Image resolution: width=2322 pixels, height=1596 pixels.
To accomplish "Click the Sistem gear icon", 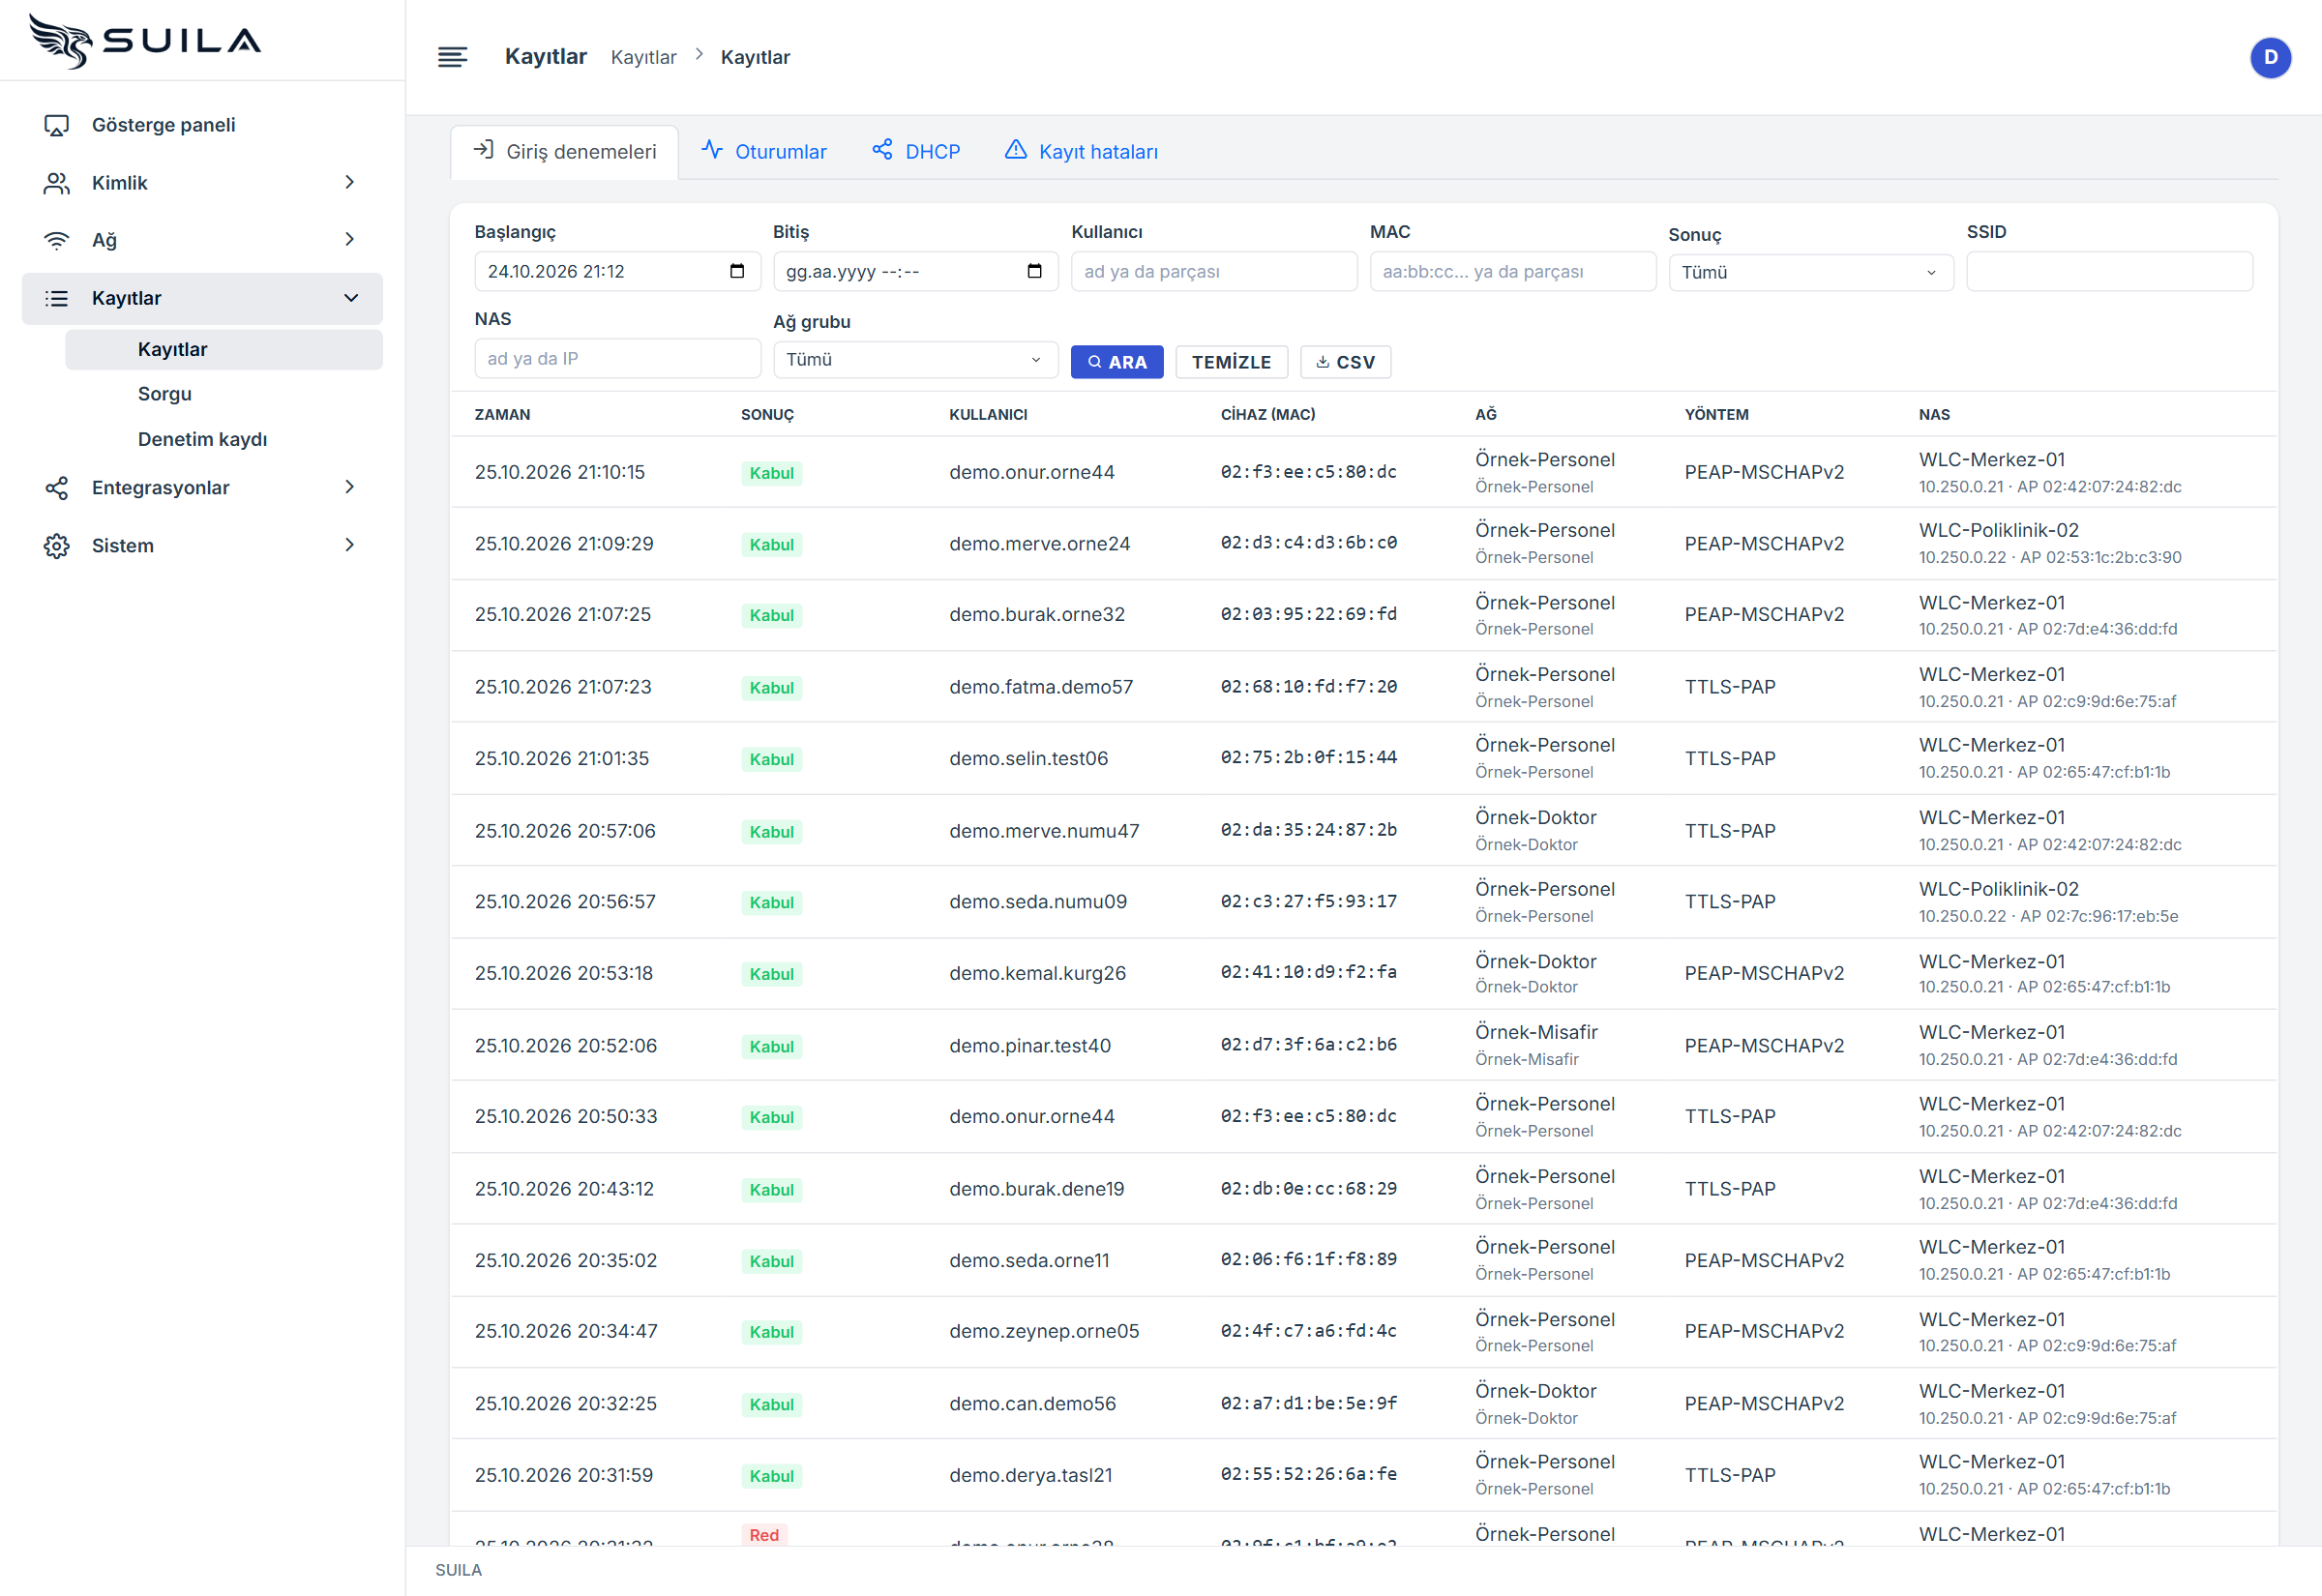I will [x=57, y=546].
